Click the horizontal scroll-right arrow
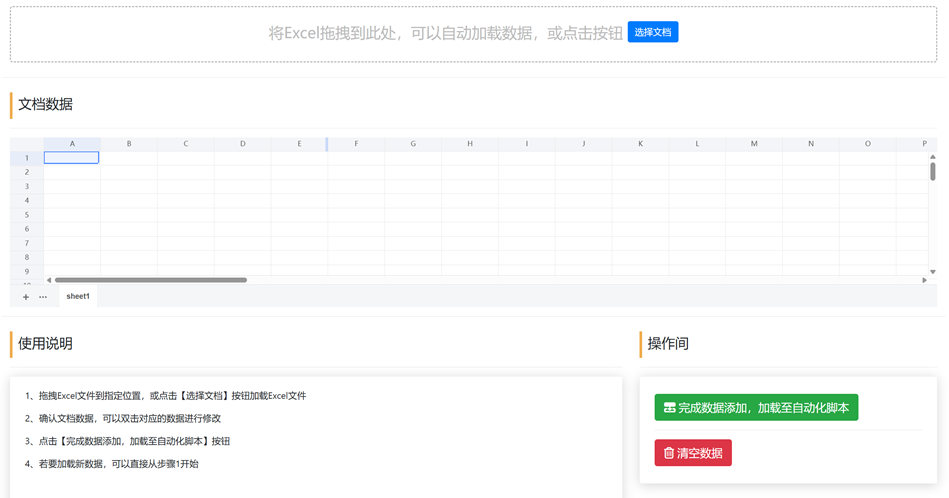The height and width of the screenshot is (498, 949). click(924, 280)
